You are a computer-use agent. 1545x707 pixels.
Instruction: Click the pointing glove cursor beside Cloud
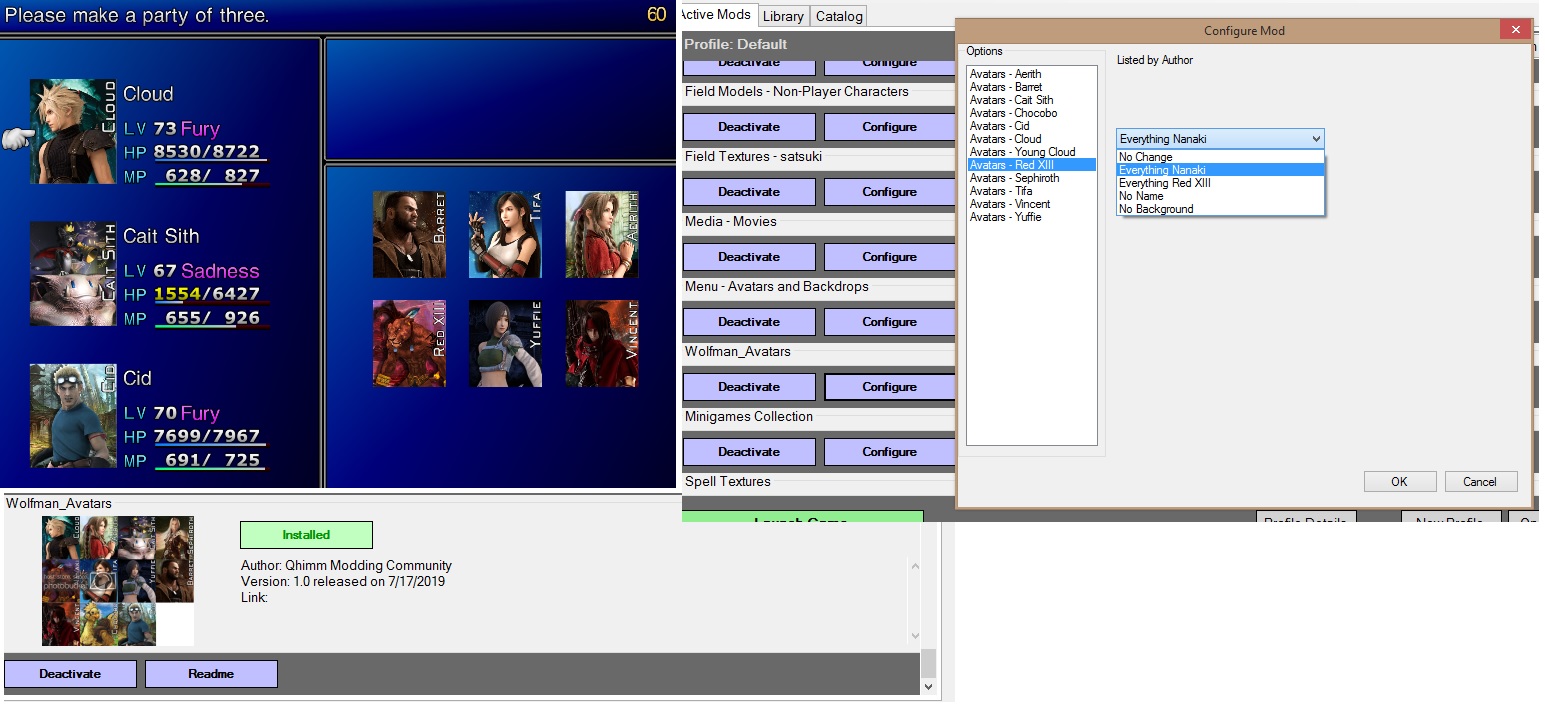pos(17,139)
